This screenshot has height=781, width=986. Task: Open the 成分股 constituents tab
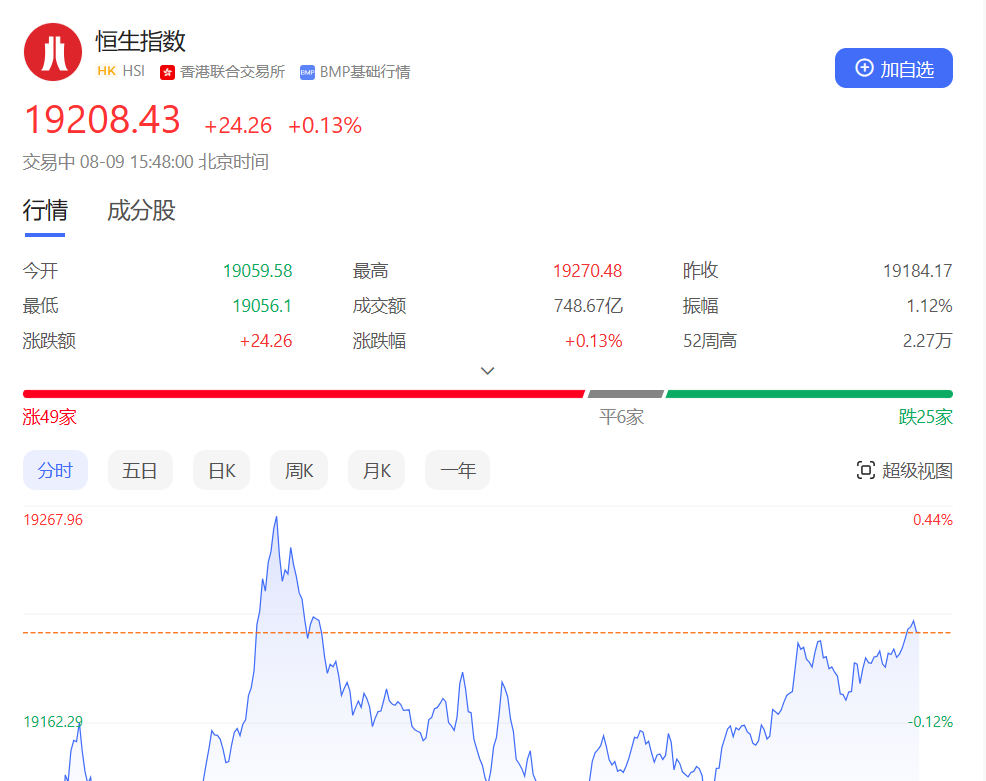(x=141, y=211)
